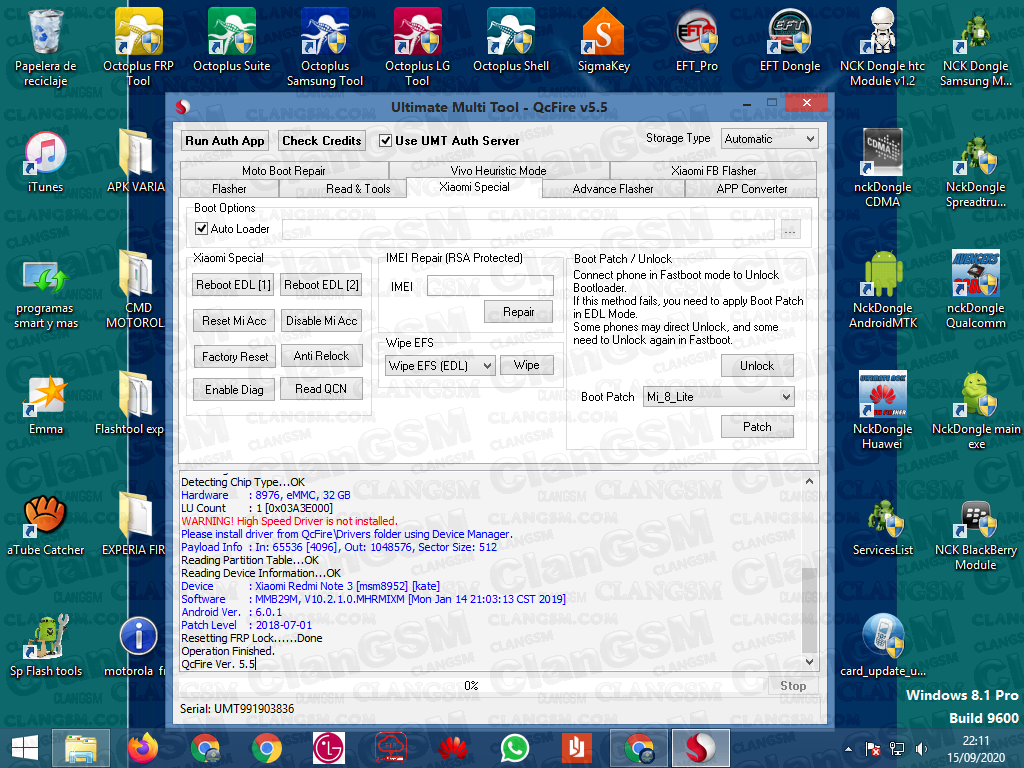Launch Octoplus Shell desktop icon
The height and width of the screenshot is (768, 1024).
click(511, 40)
